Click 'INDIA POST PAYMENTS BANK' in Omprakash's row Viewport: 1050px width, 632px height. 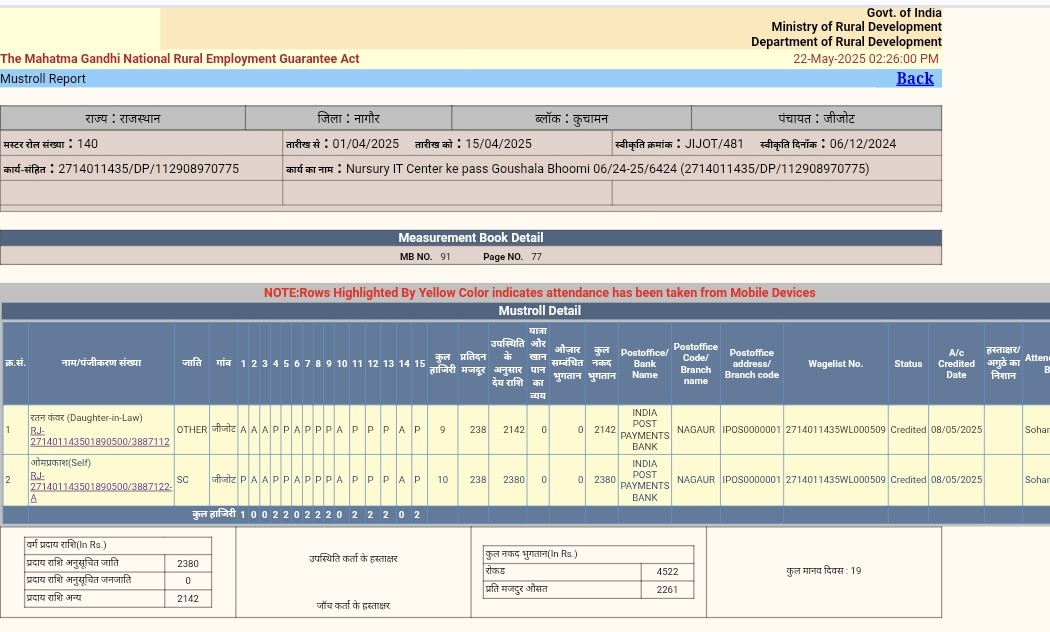[x=645, y=480]
